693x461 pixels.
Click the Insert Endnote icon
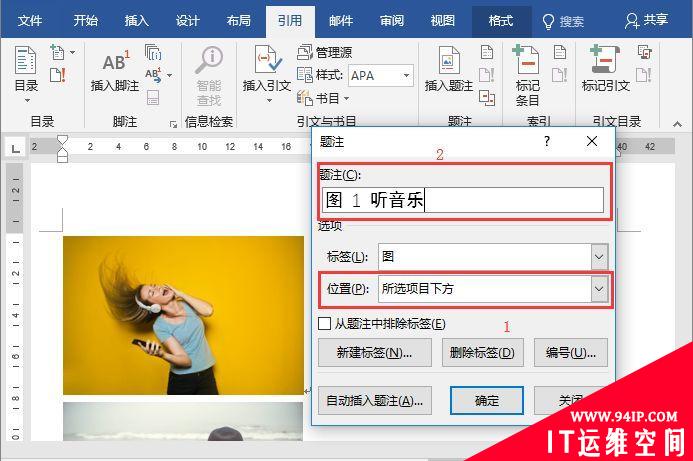[153, 53]
